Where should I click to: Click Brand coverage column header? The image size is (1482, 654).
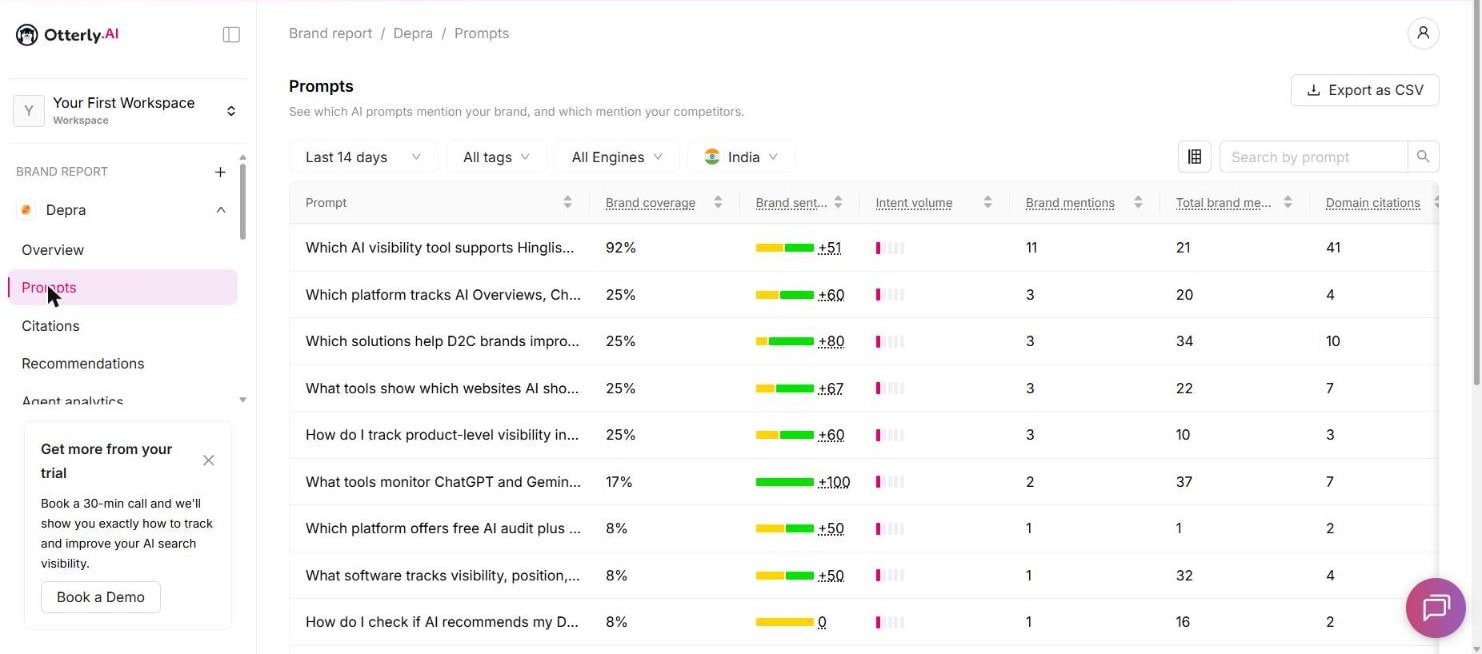click(x=650, y=203)
